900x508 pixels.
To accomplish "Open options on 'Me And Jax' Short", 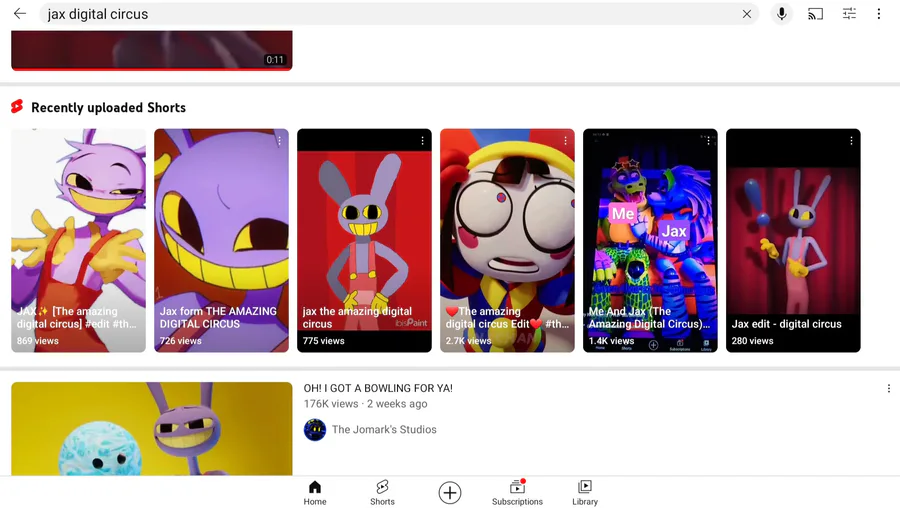I will pyautogui.click(x=708, y=141).
